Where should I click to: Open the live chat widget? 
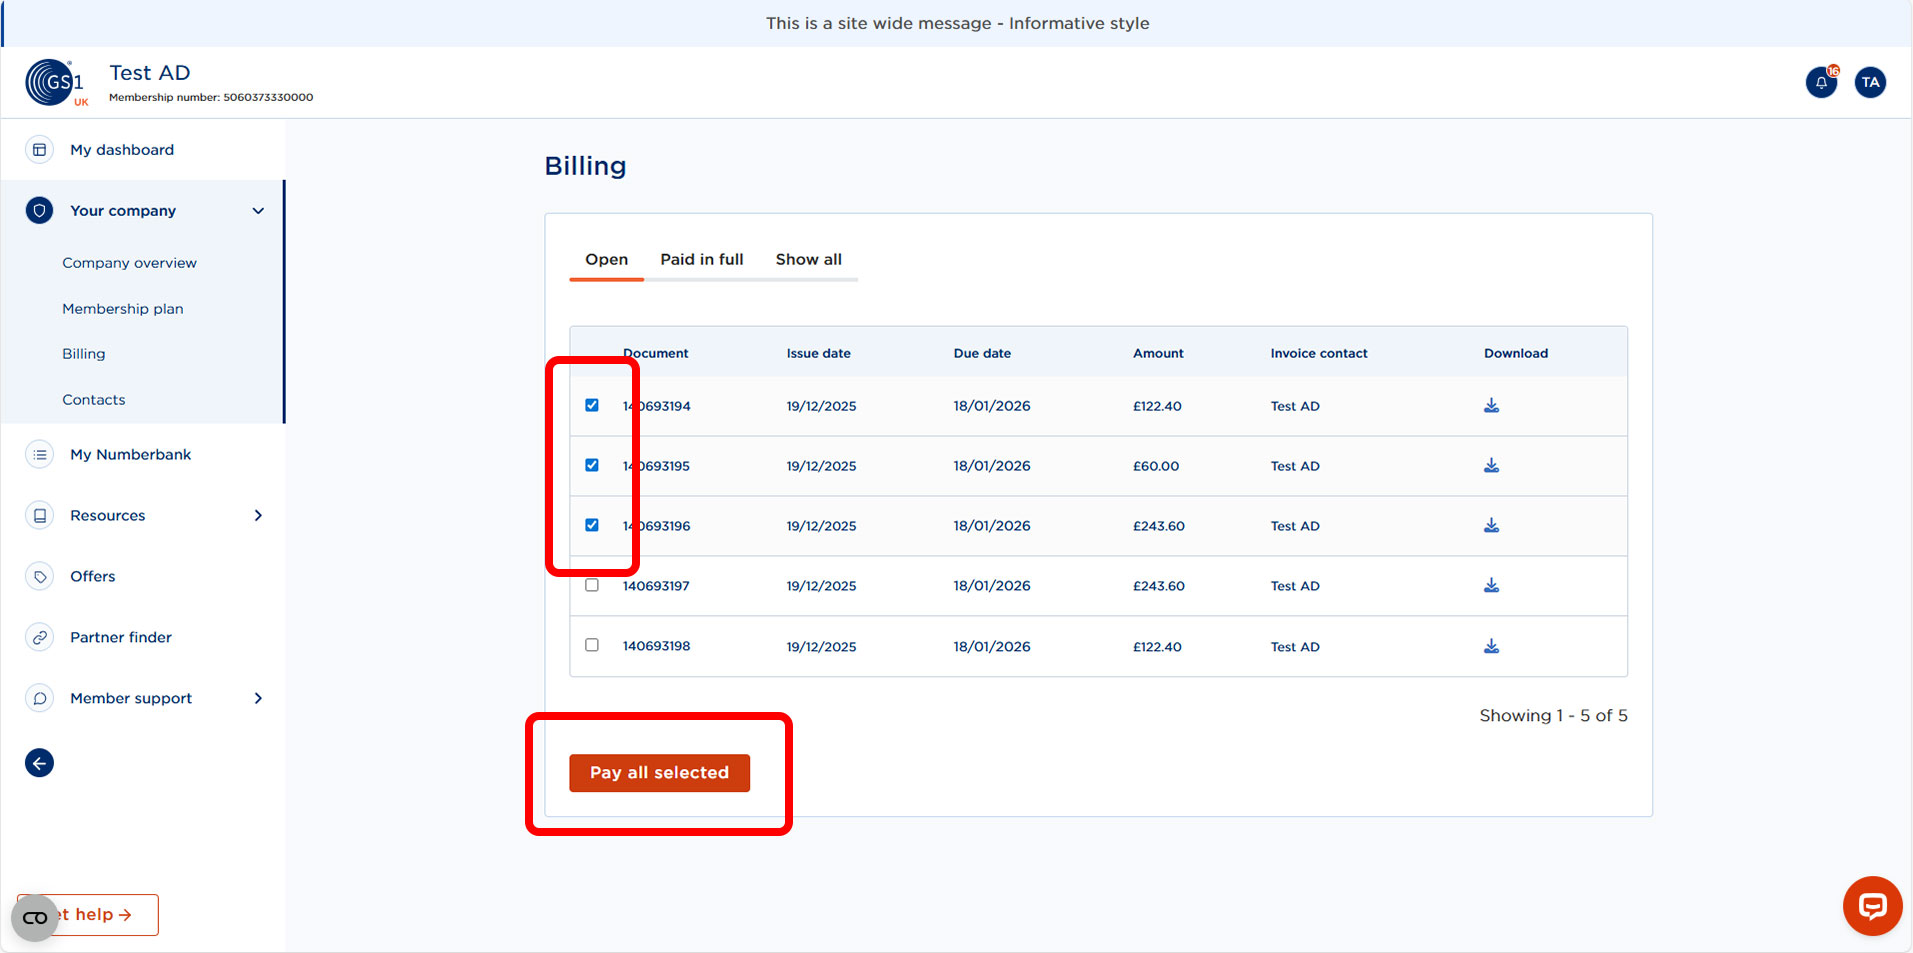click(x=1871, y=906)
